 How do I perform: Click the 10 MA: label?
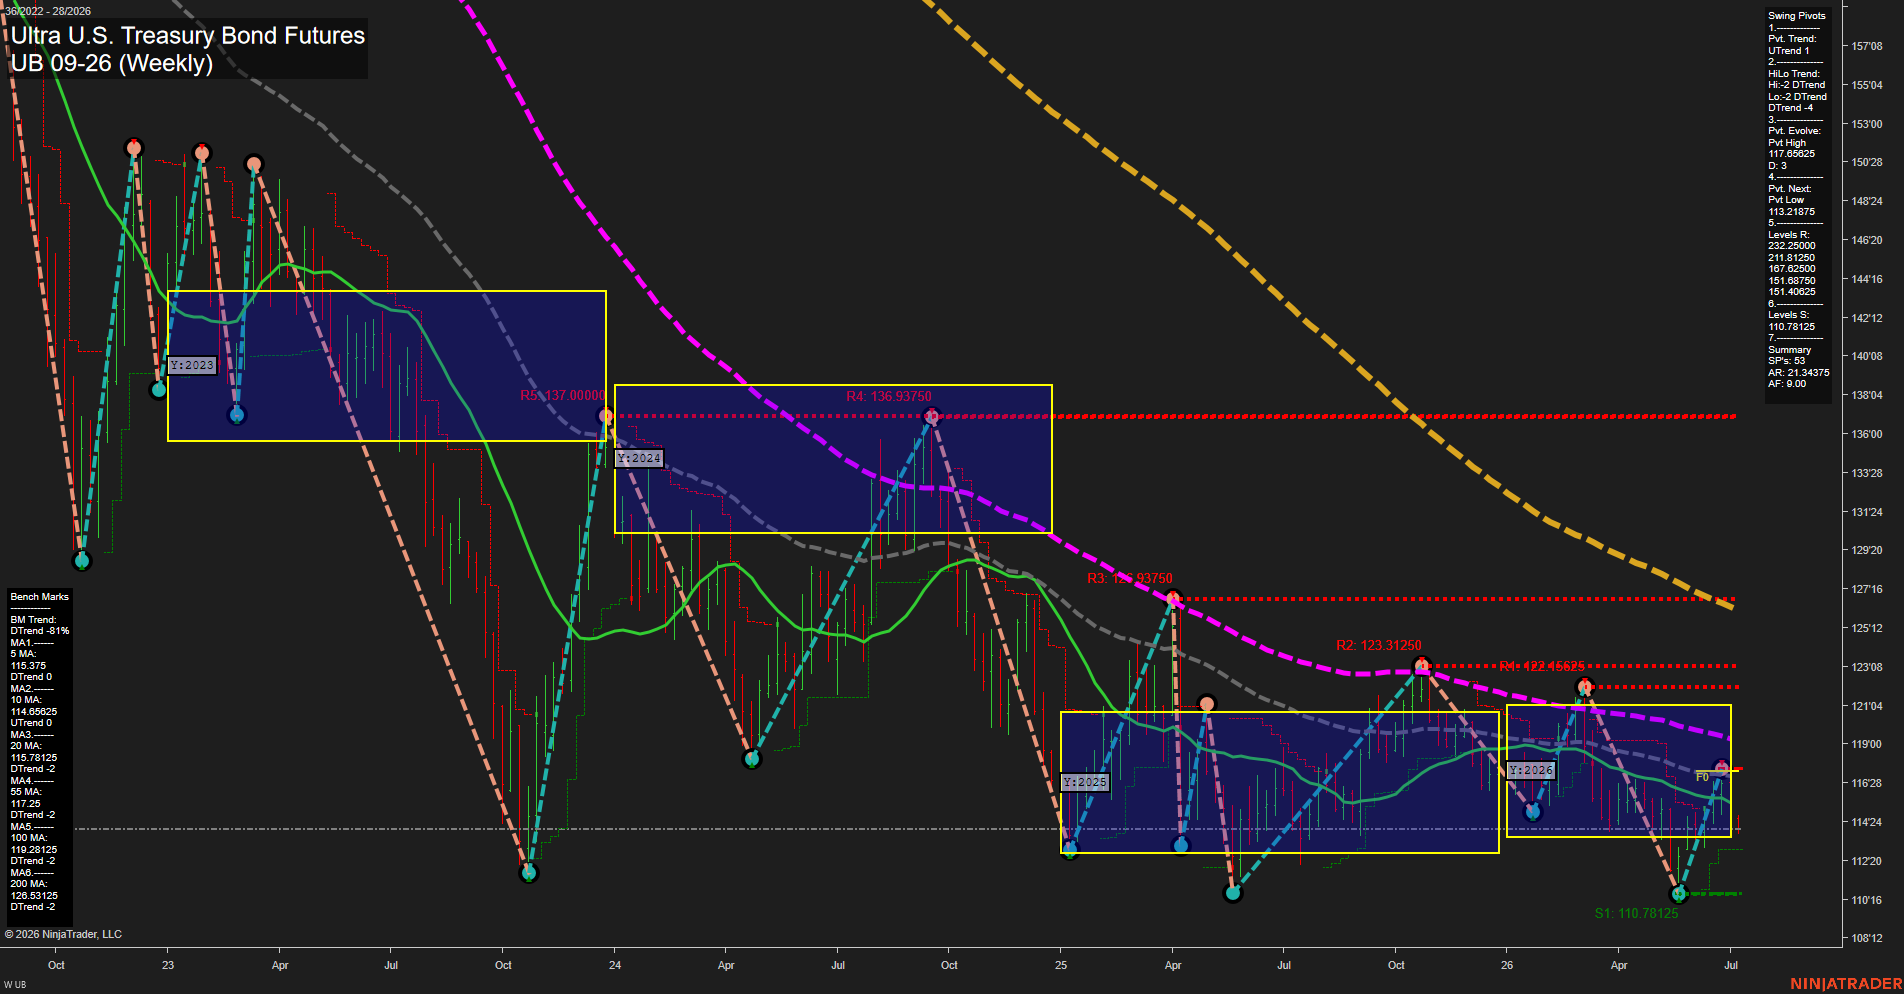tap(26, 700)
